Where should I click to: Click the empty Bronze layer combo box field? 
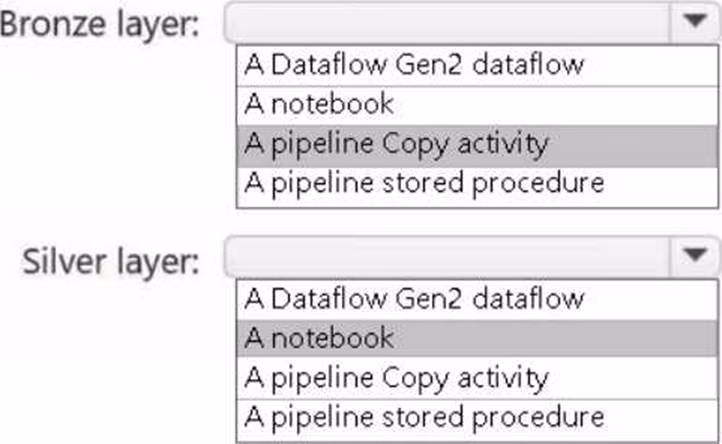point(448,23)
